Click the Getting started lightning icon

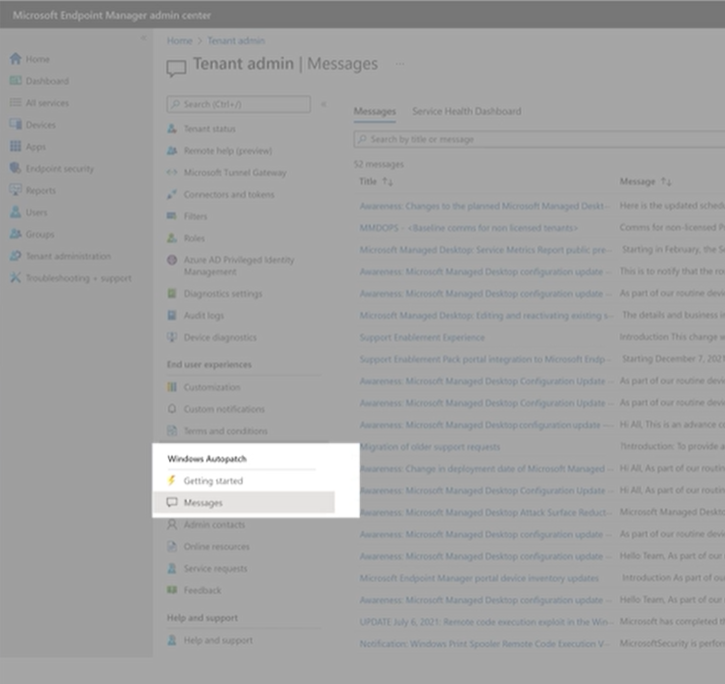(x=172, y=481)
